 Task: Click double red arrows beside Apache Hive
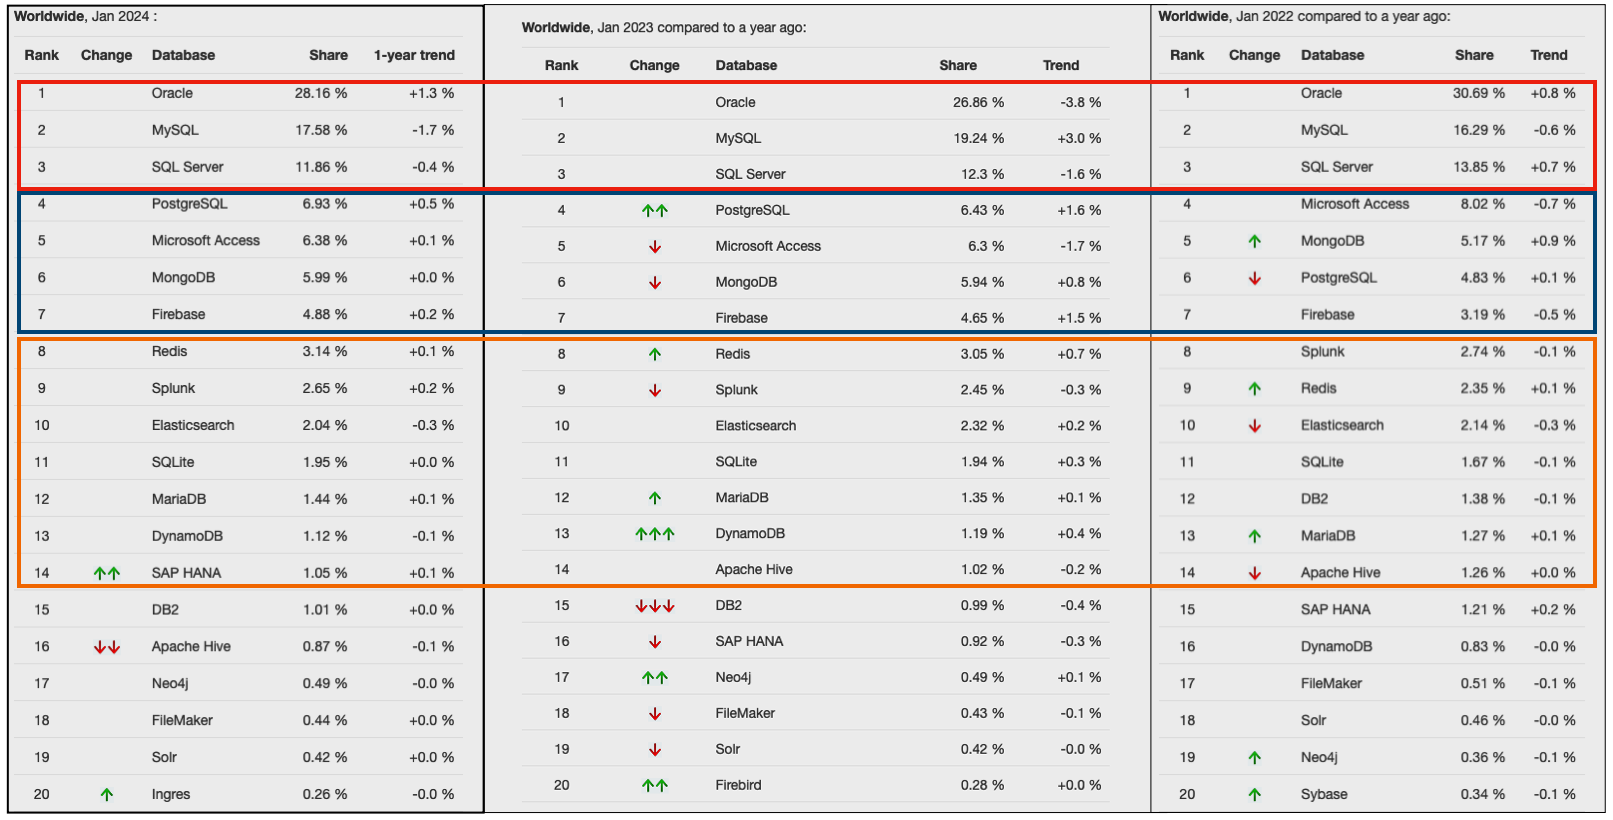click(107, 647)
